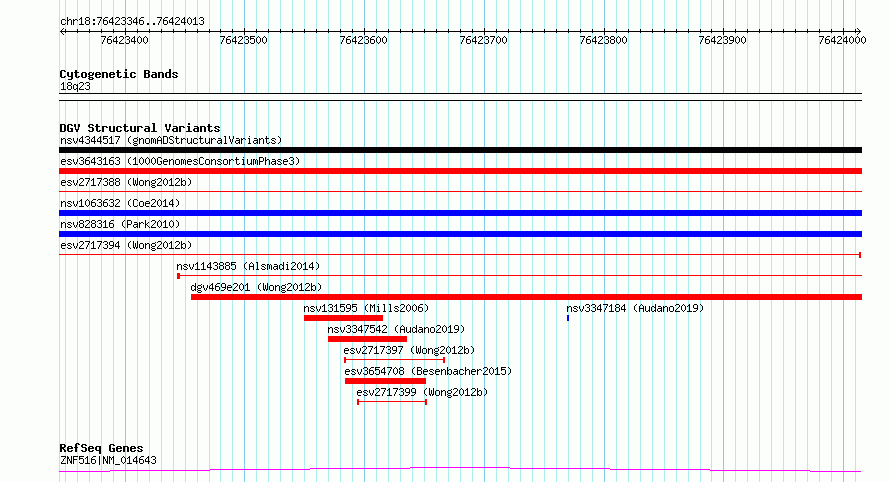Select the ZNF516|NM_014643 gene label

point(108,460)
